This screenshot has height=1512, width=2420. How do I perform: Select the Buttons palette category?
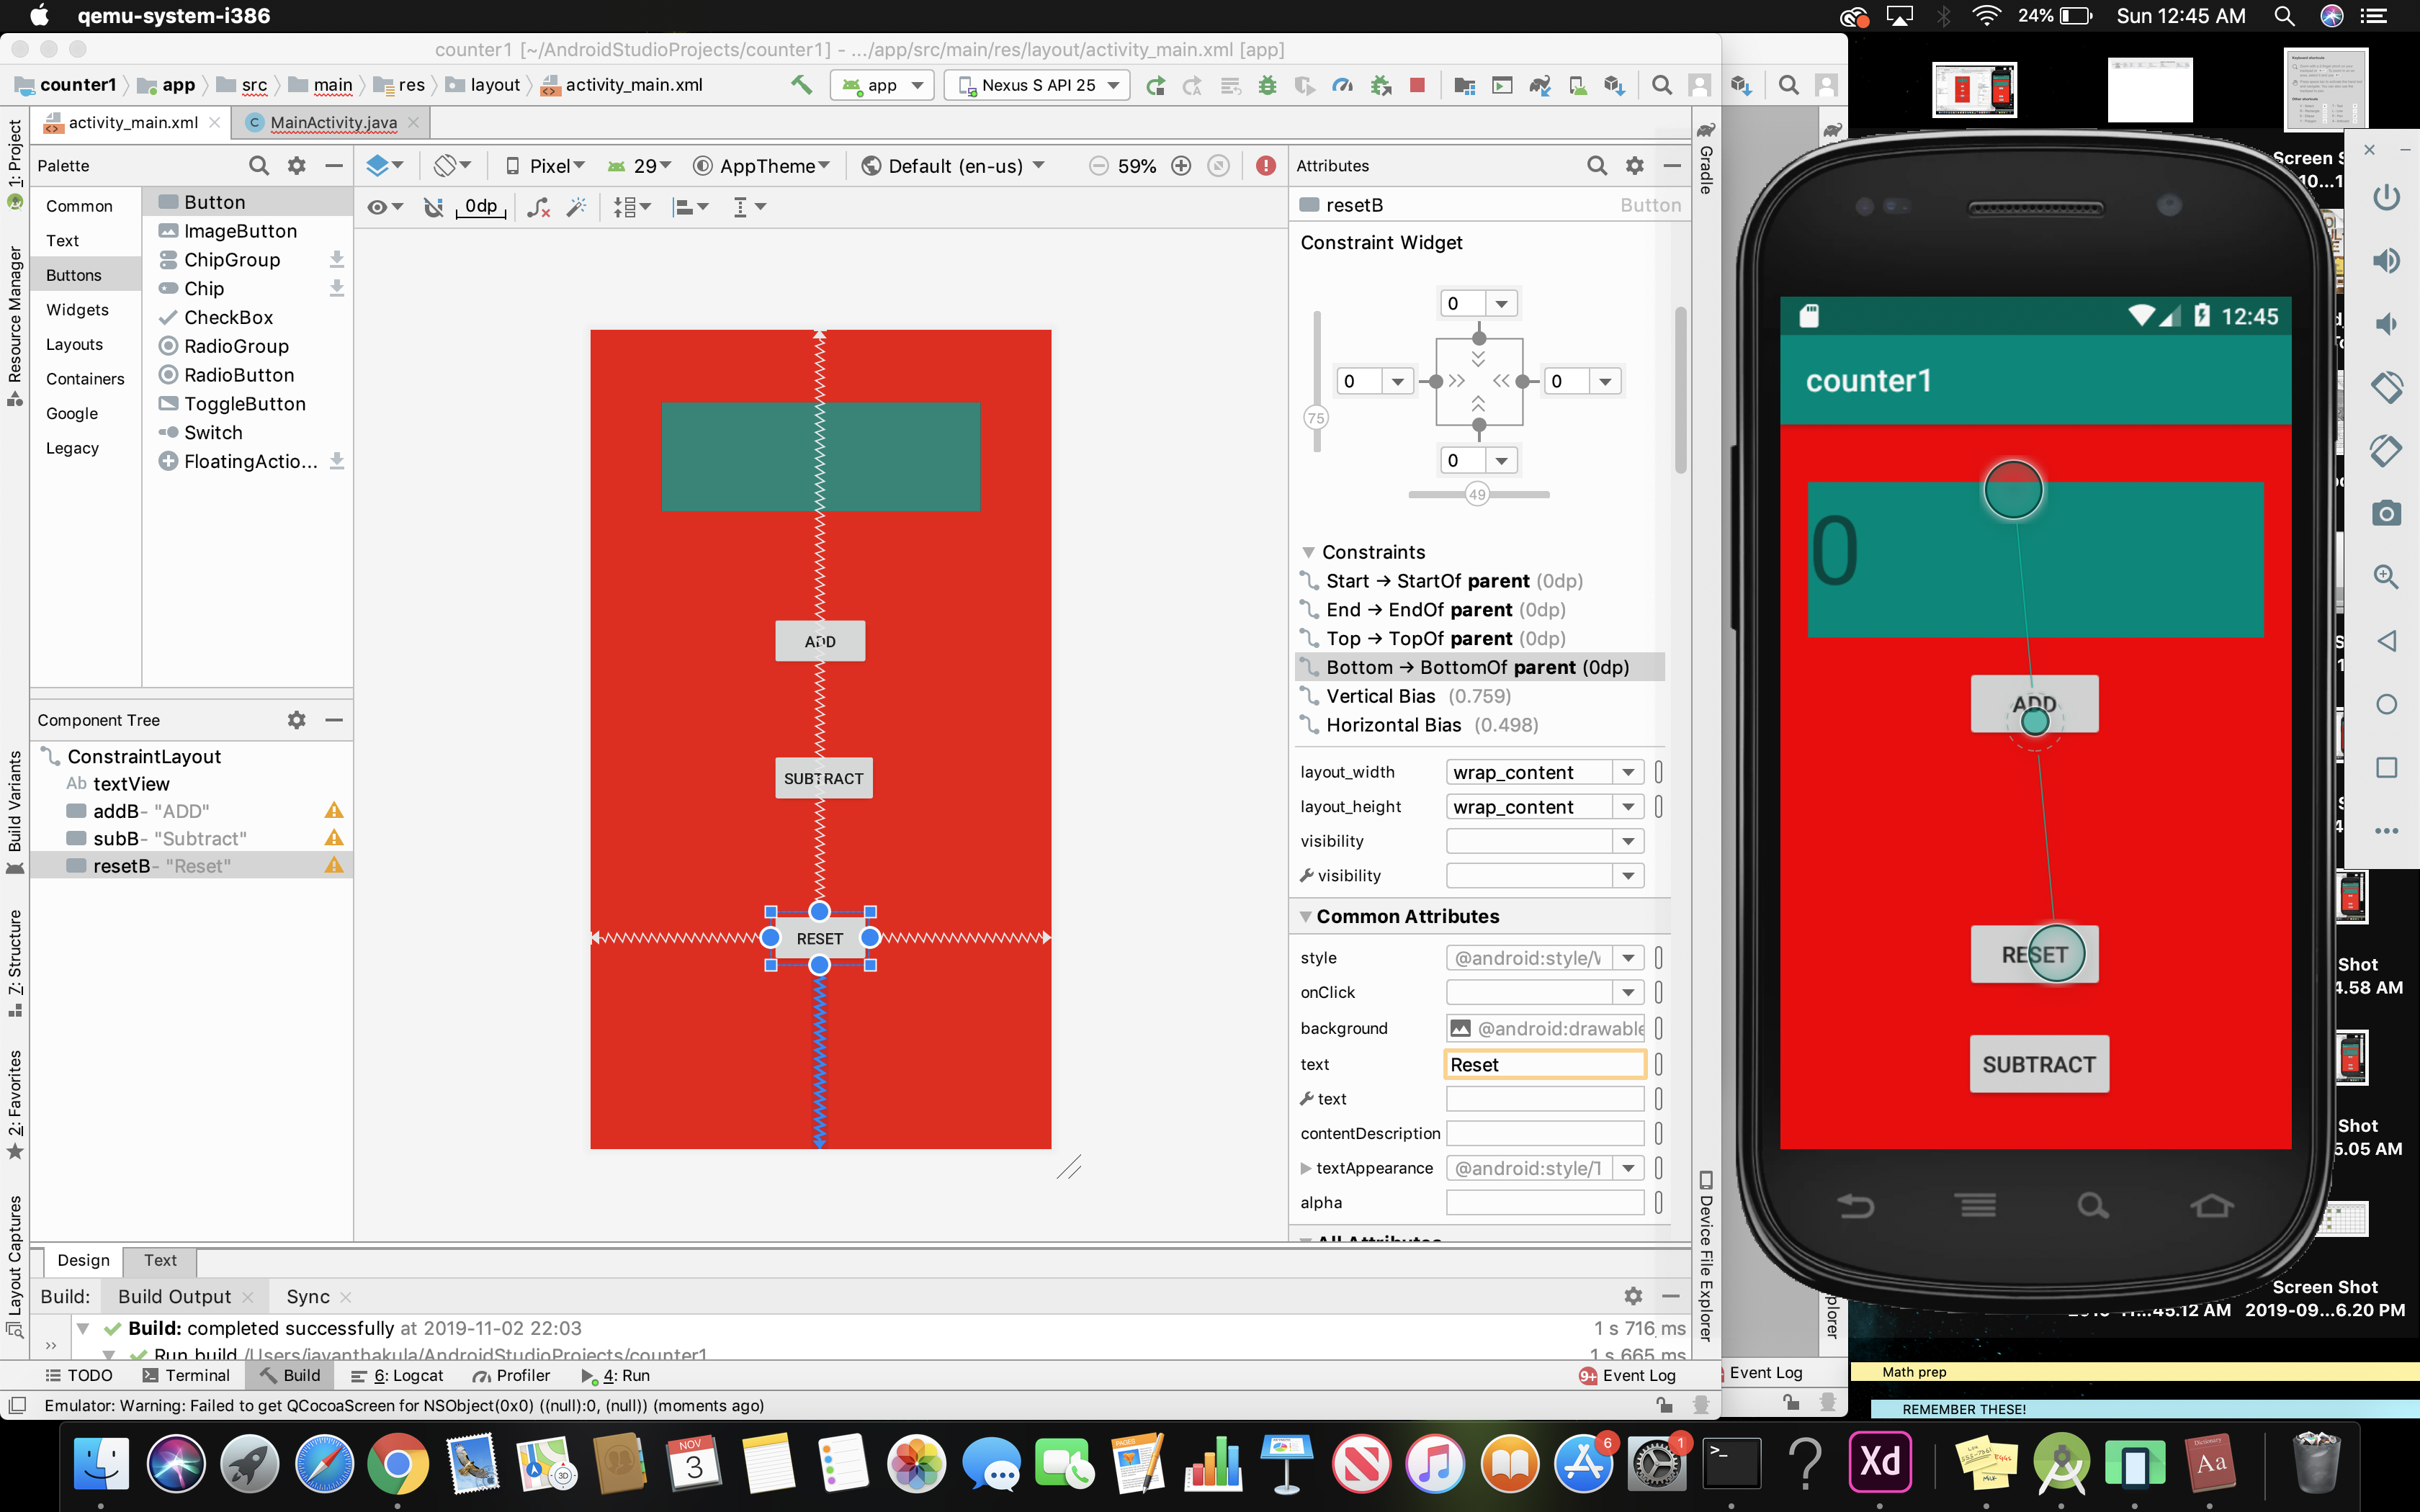point(74,275)
